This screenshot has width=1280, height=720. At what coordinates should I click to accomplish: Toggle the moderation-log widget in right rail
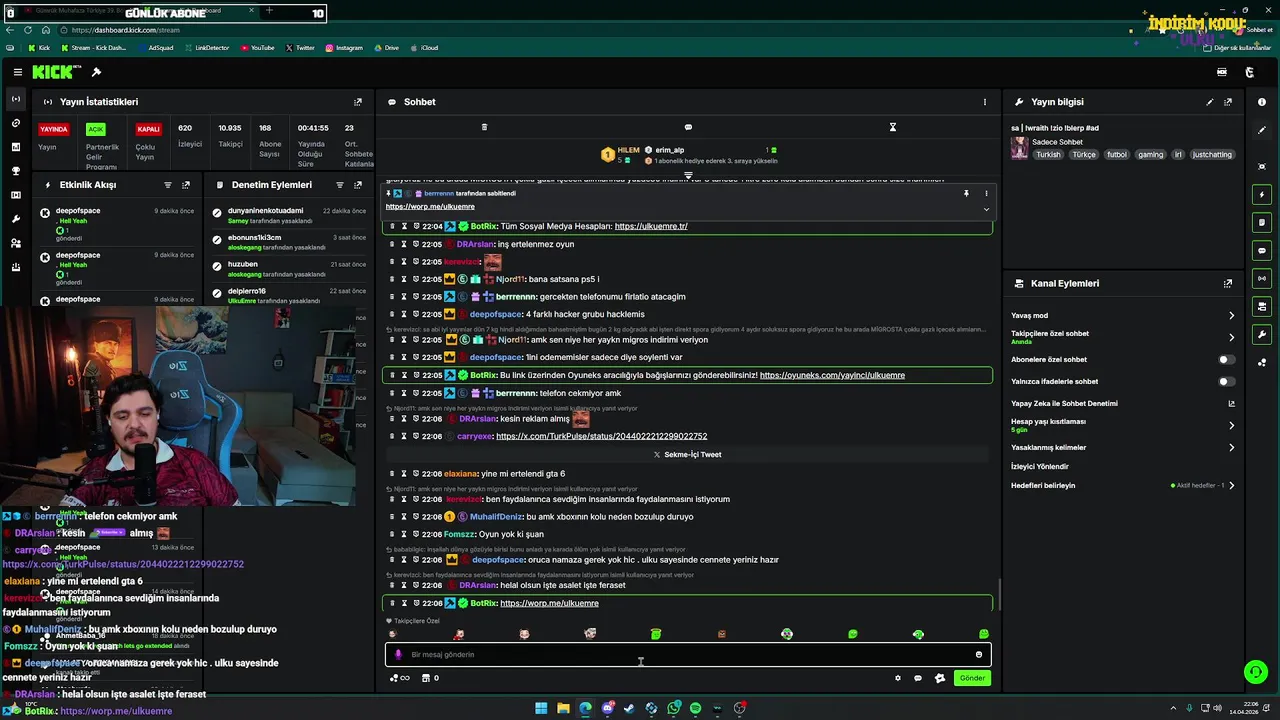point(1262,222)
